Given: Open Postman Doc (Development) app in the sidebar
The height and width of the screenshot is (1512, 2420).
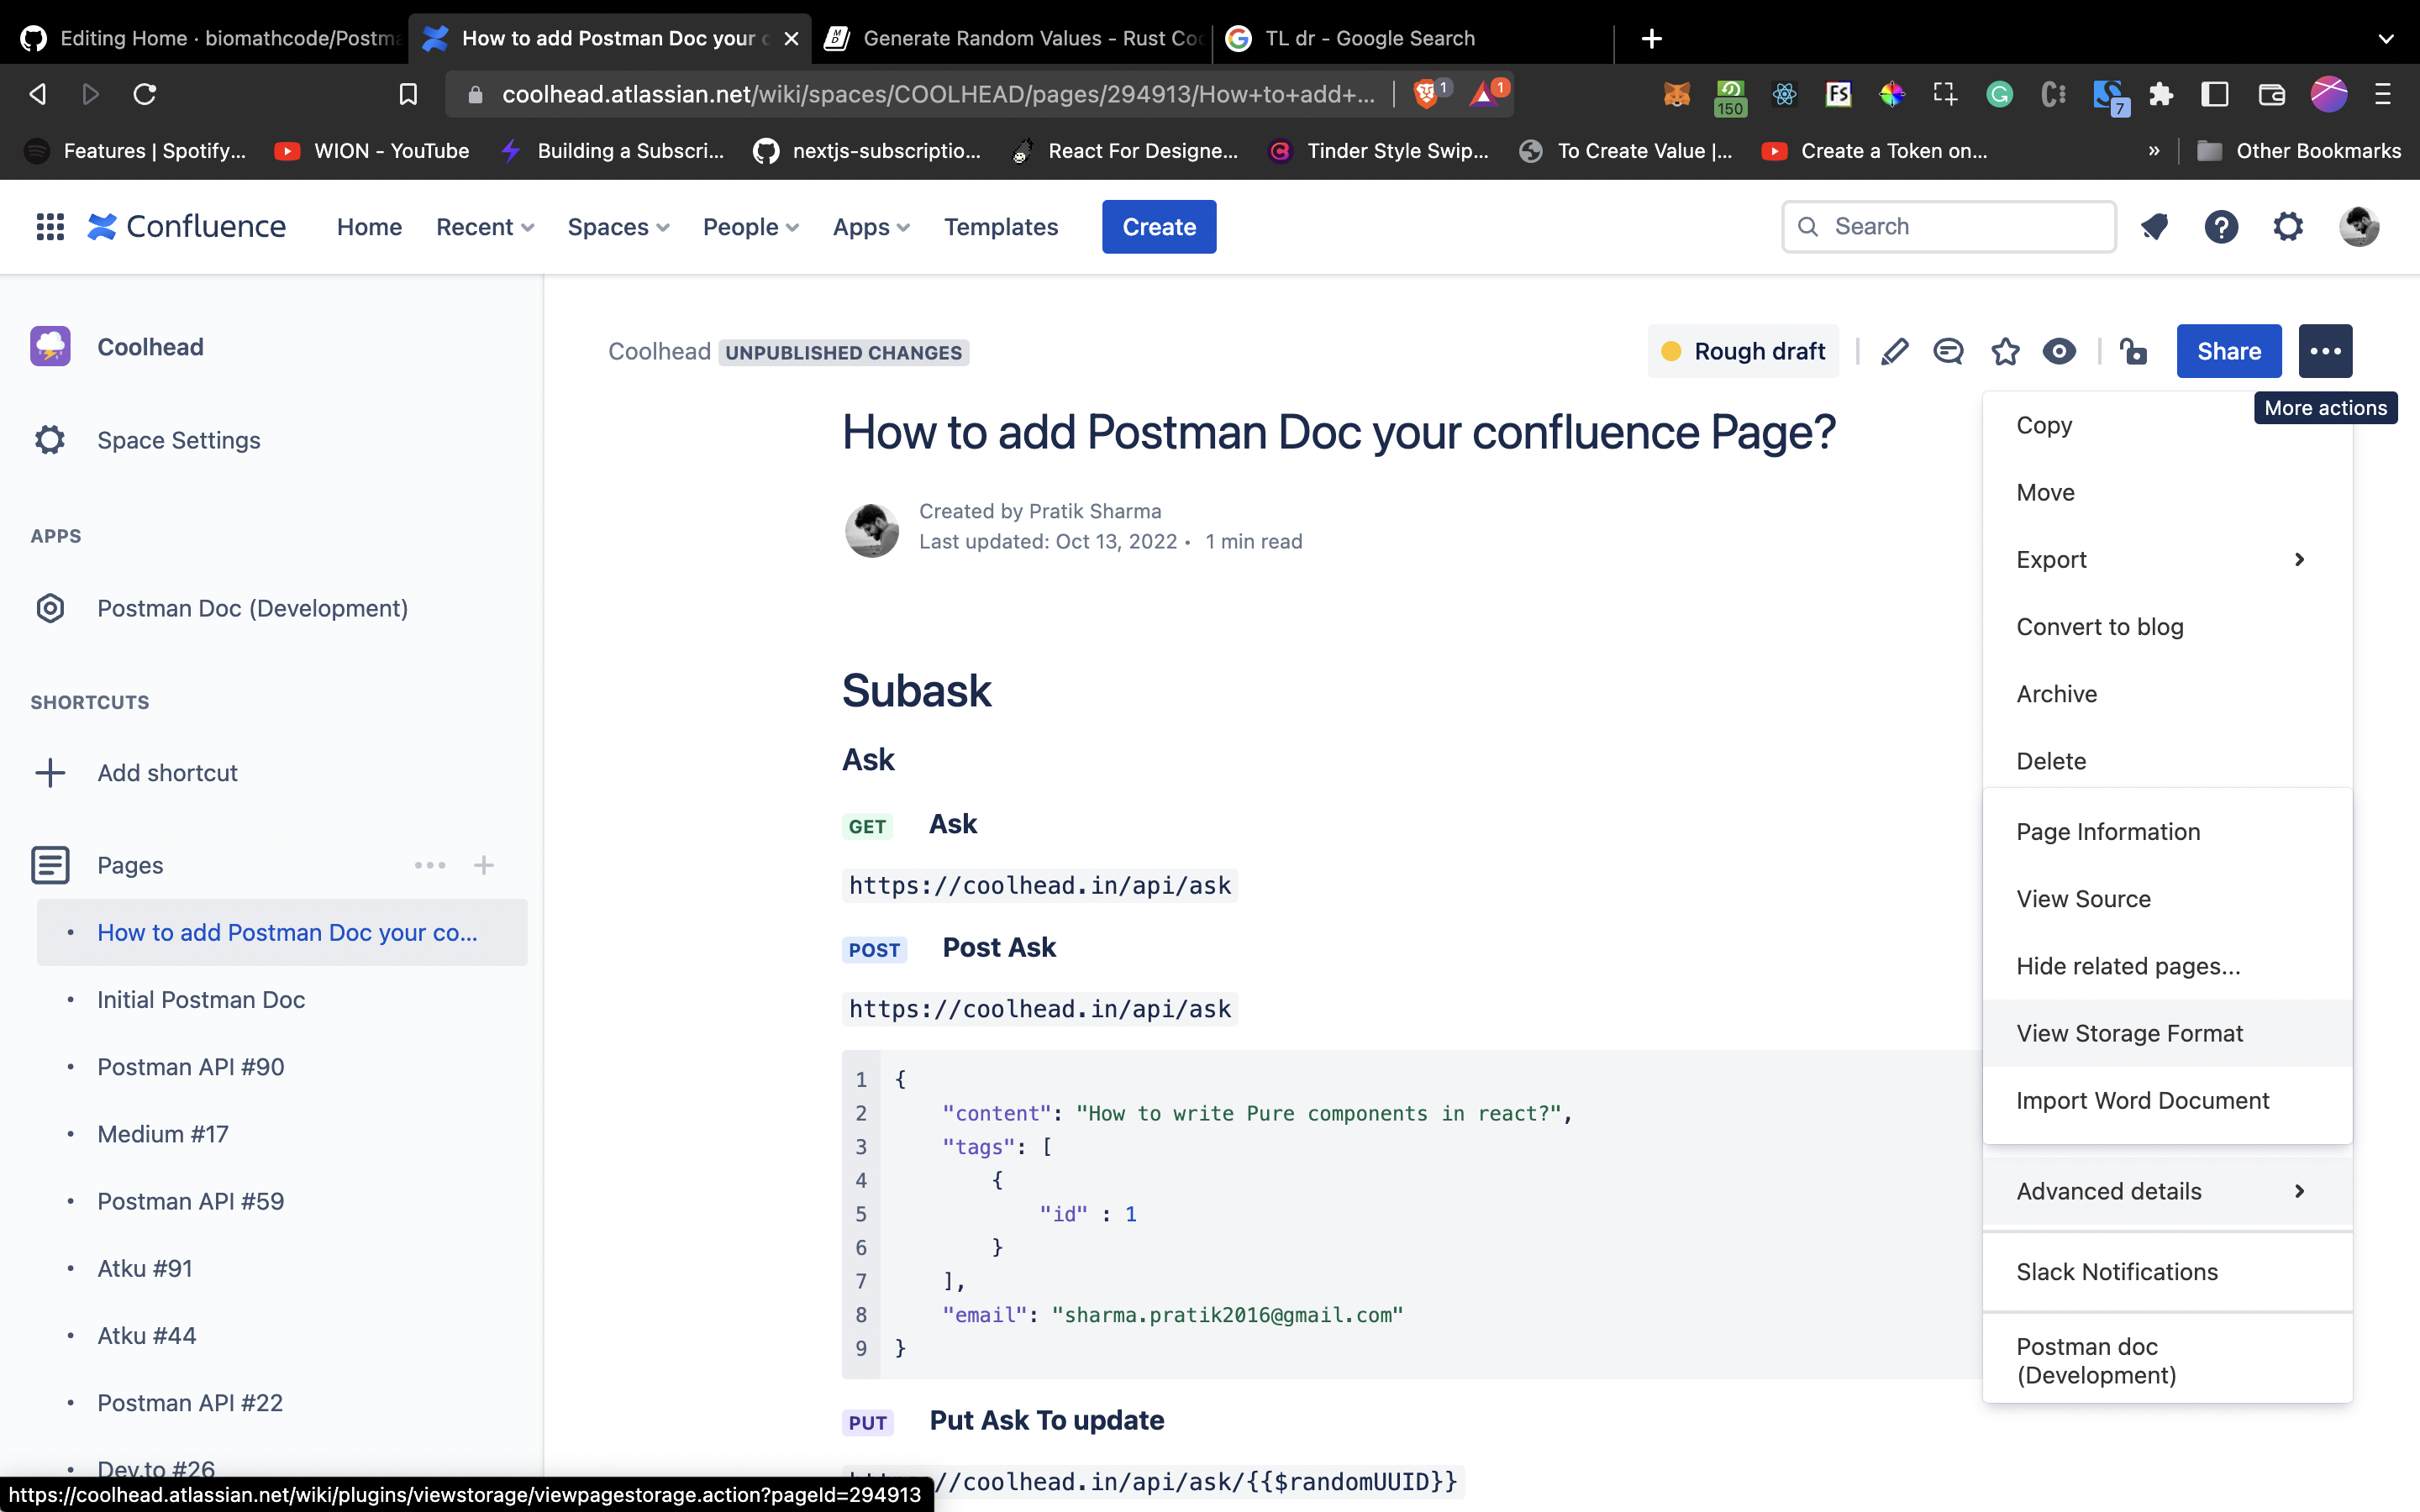Looking at the screenshot, I should pos(252,608).
